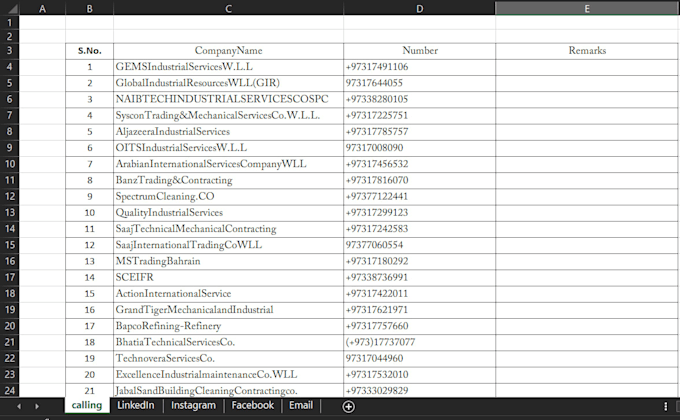Click phone number +97377122441
This screenshot has width=680, height=420.
[419, 197]
